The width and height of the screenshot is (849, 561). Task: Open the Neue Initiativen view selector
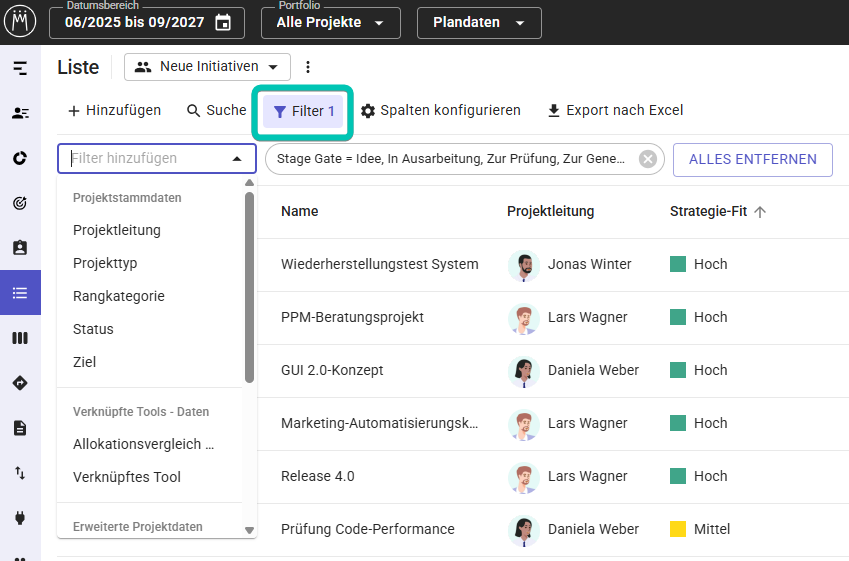208,67
